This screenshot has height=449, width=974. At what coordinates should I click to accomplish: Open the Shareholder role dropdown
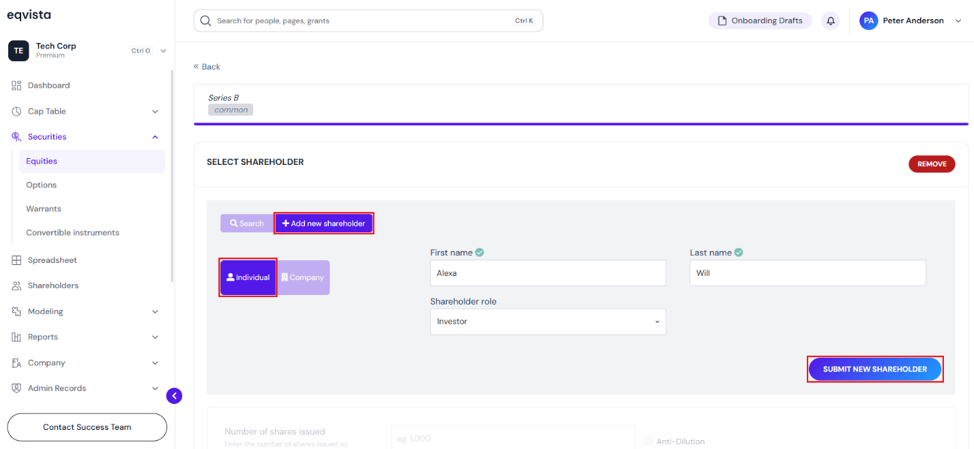[548, 322]
